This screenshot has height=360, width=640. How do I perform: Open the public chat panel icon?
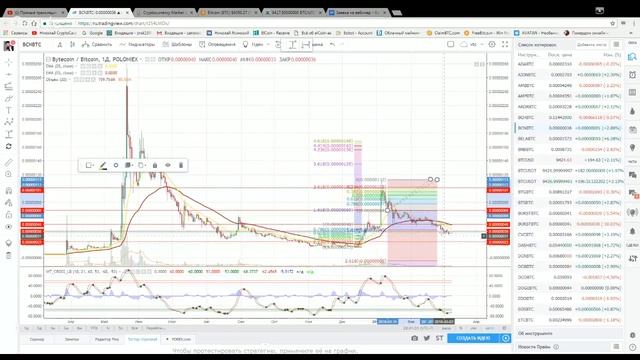[632, 175]
